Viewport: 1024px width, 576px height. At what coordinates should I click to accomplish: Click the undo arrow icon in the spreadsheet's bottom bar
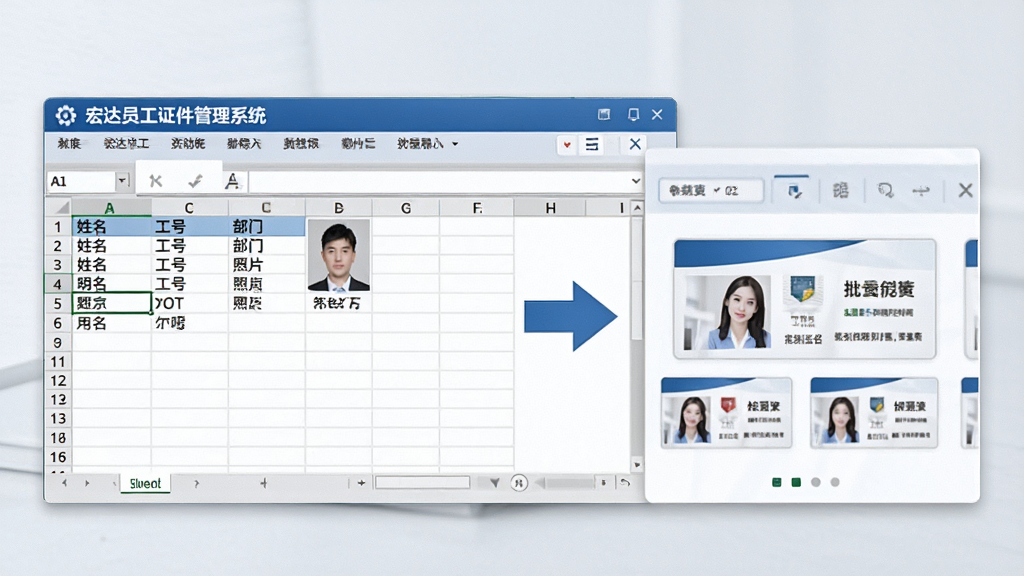click(625, 483)
